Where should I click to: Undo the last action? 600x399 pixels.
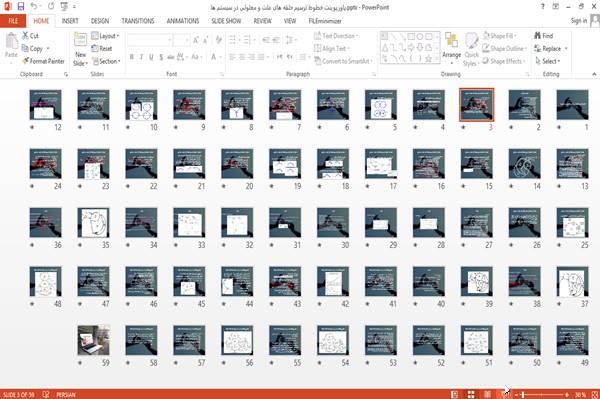tap(34, 6)
